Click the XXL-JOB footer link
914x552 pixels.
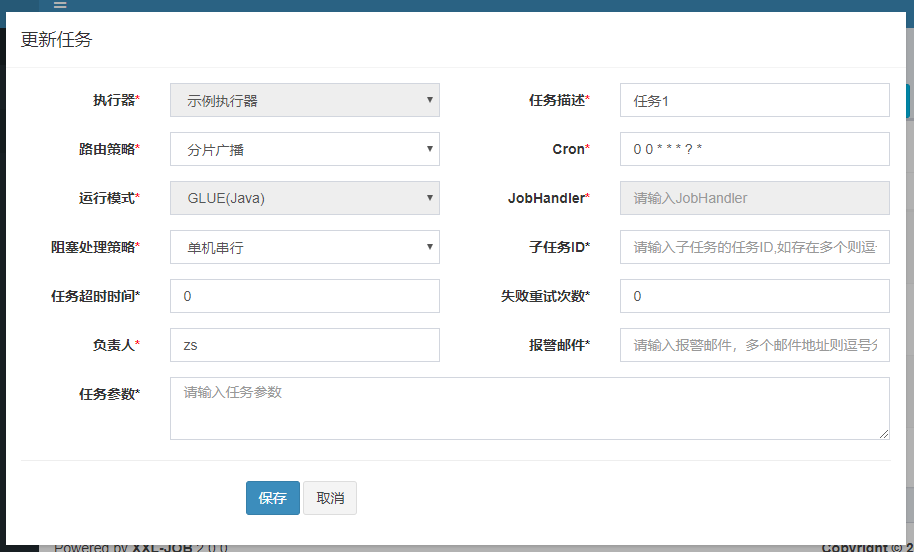pos(161,547)
